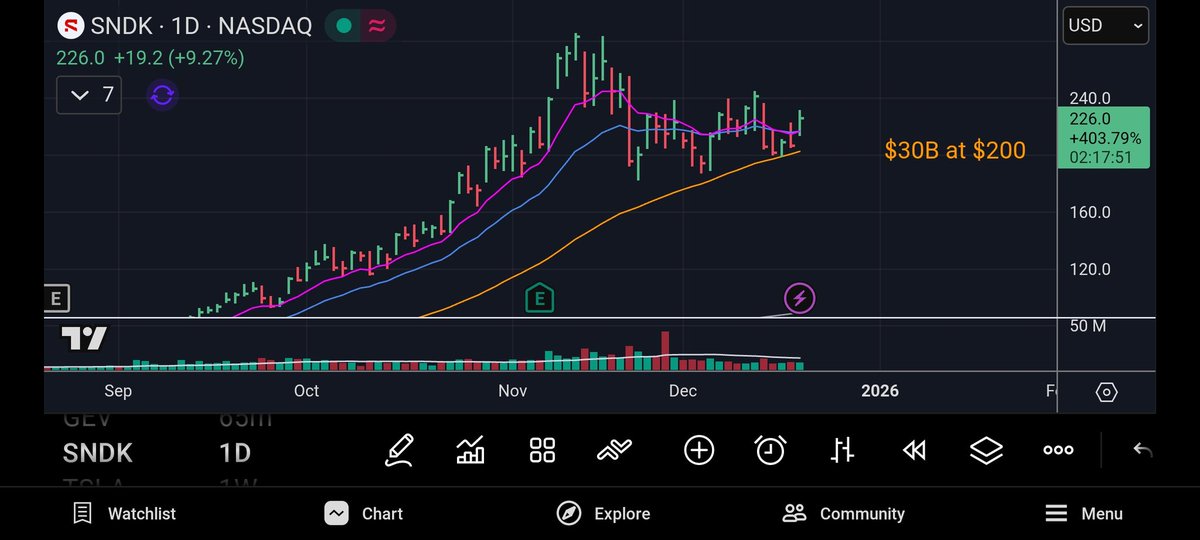Switch to the Chart tab
This screenshot has height=540, width=1200.
(x=364, y=513)
